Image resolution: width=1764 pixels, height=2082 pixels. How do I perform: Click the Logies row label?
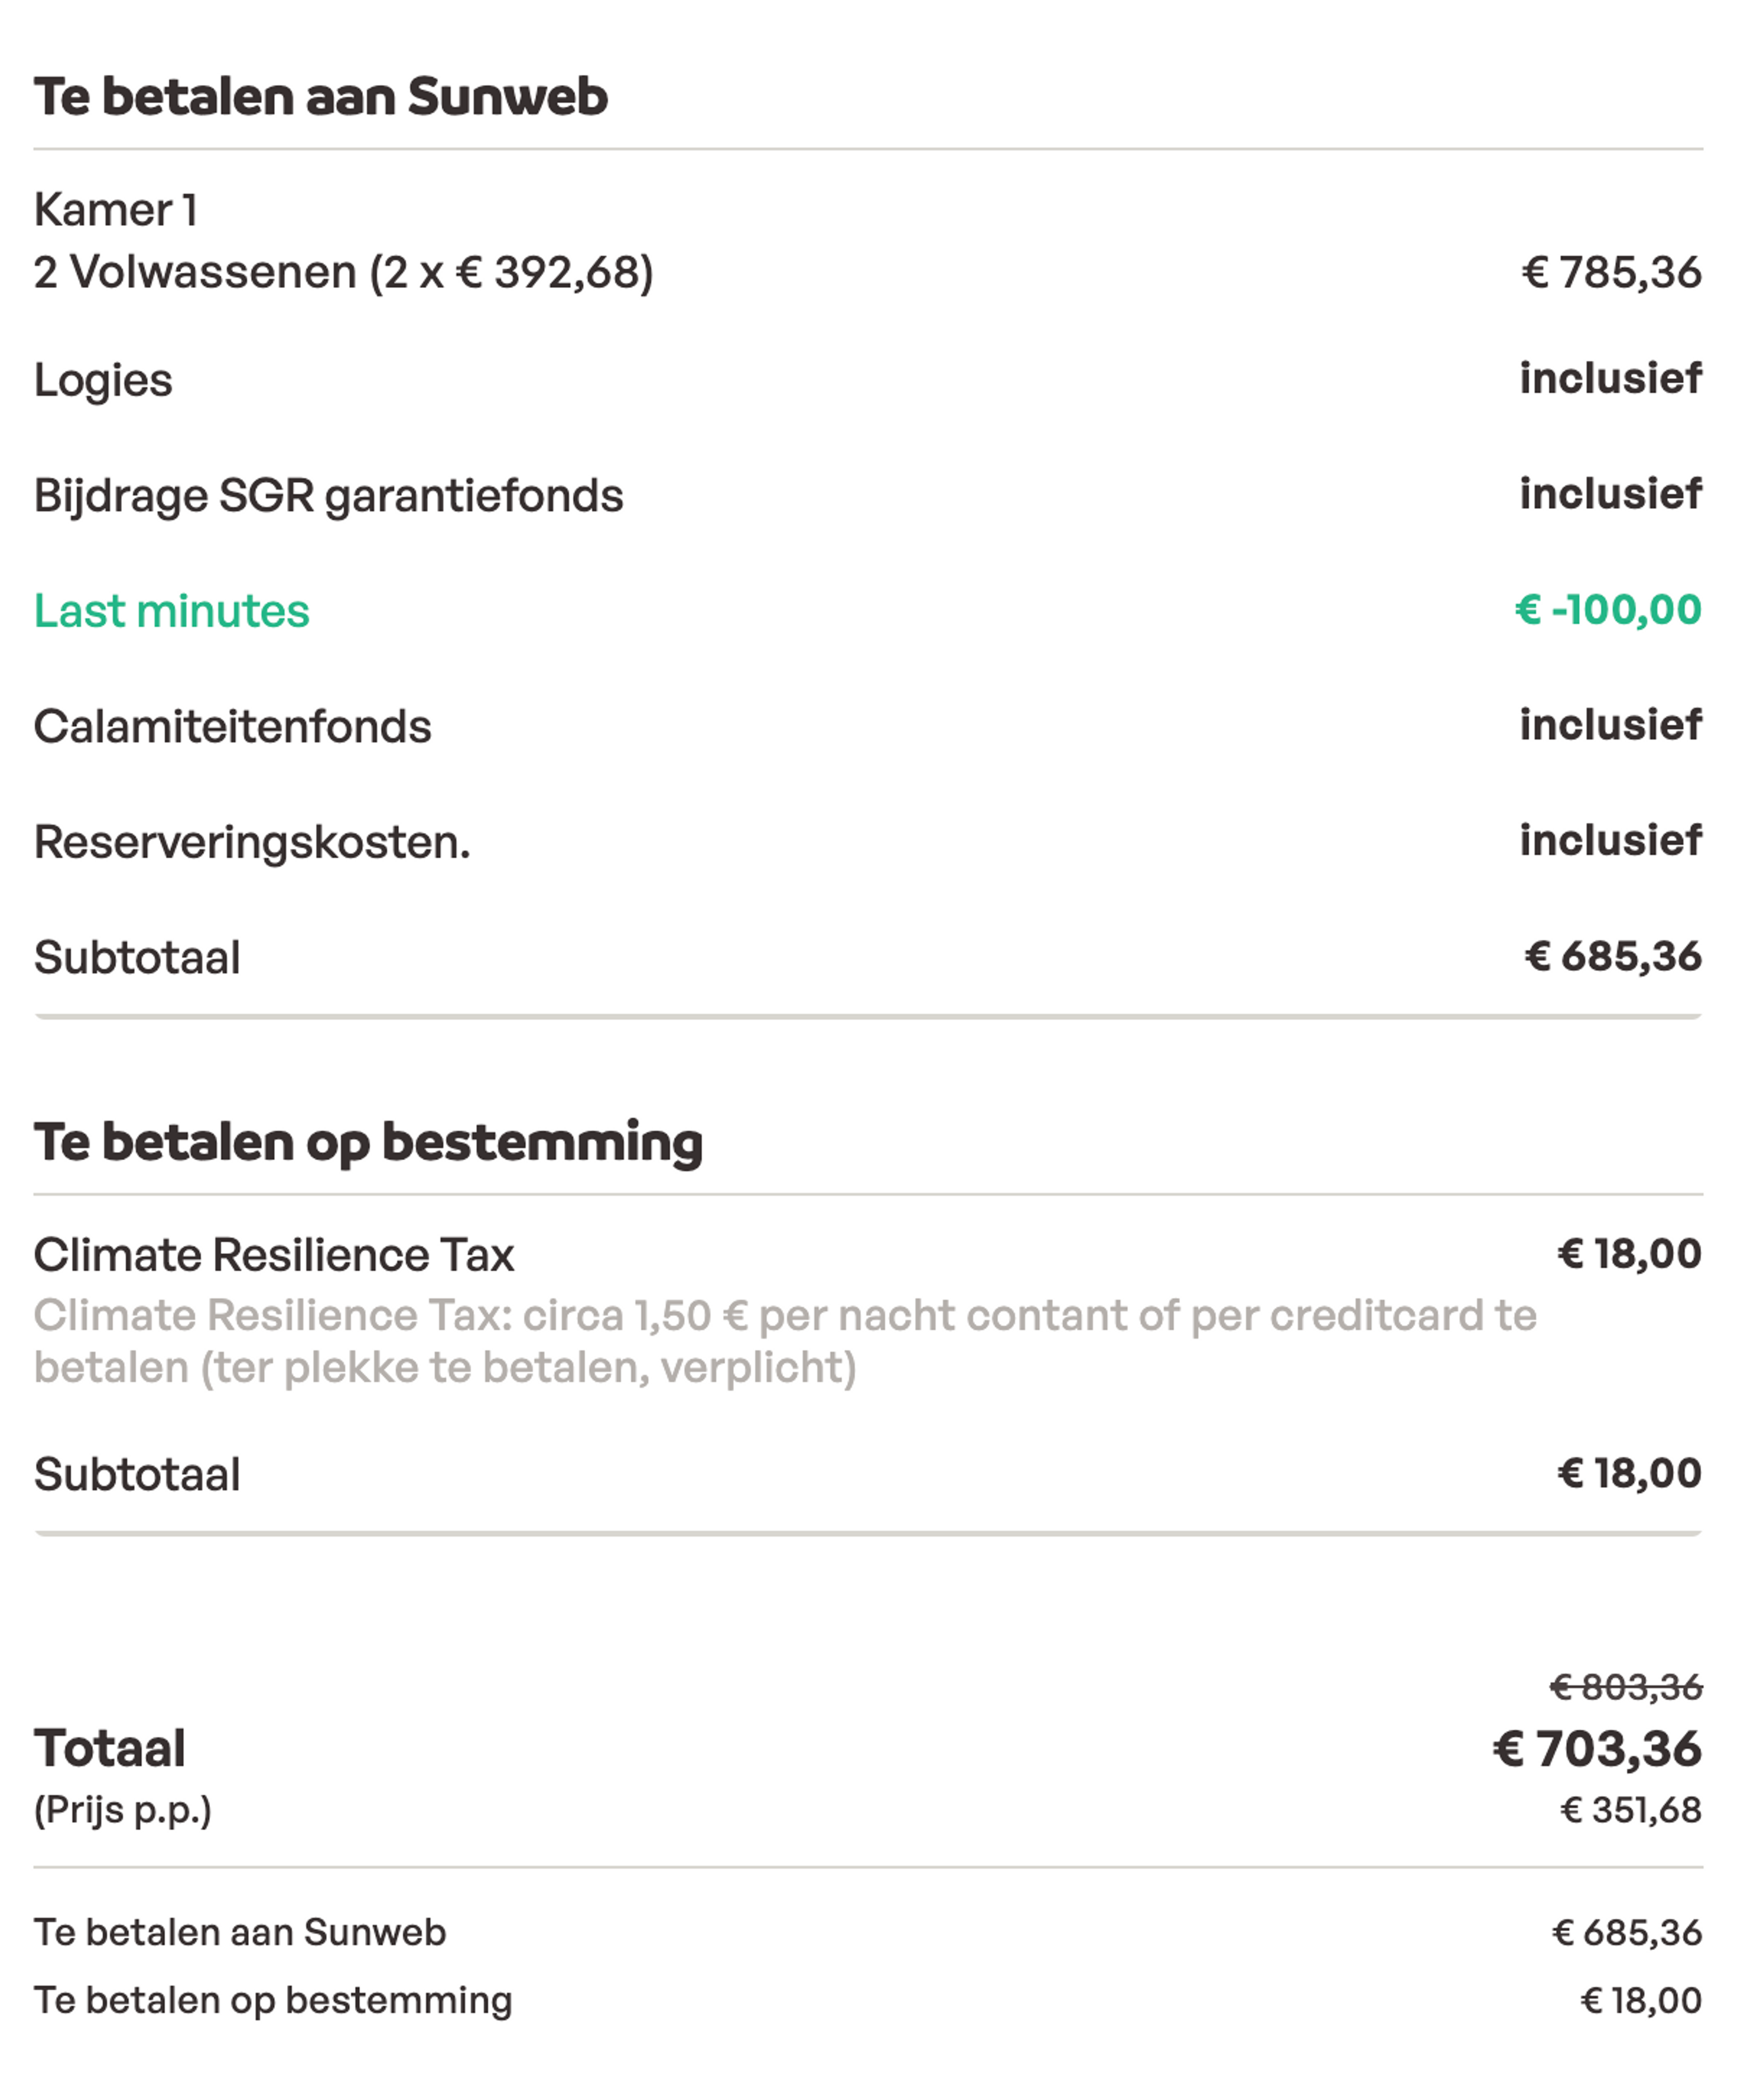point(103,380)
